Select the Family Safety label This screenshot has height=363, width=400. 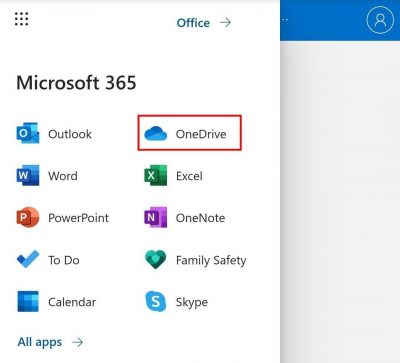coord(211,260)
